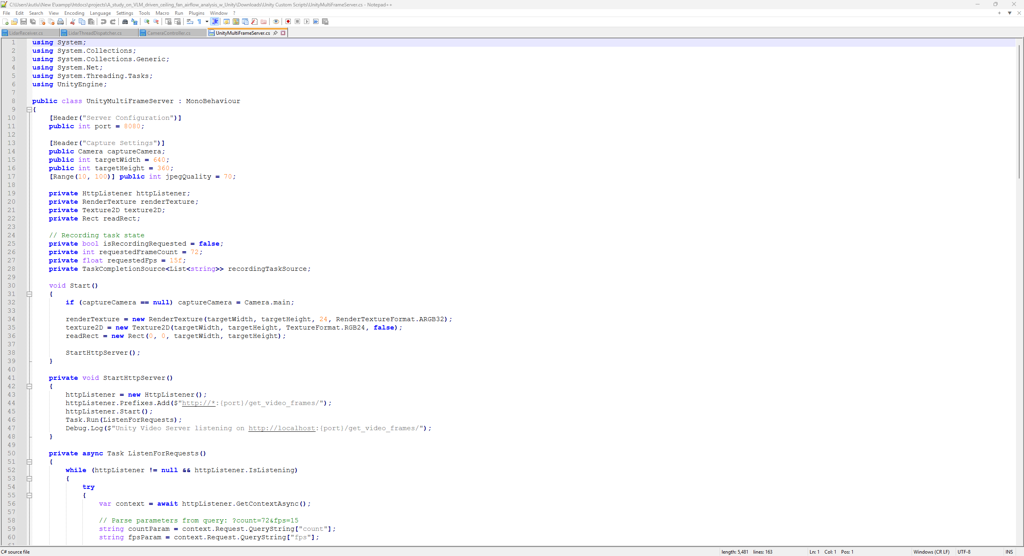Click the Open file toolbar icon
The image size is (1024, 556).
pos(14,22)
